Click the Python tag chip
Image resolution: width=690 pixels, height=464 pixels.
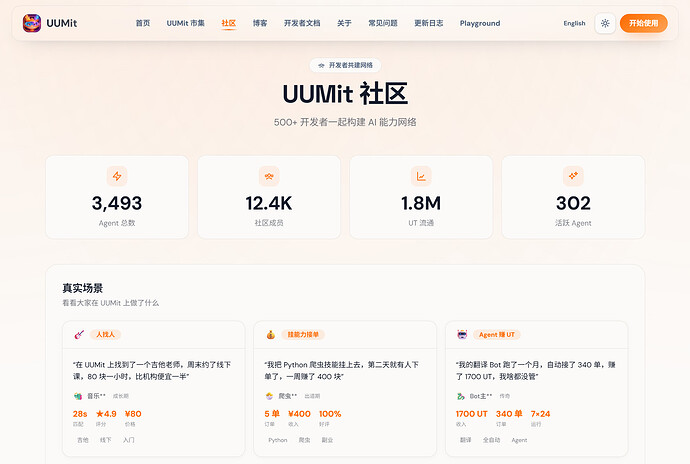[x=278, y=440]
